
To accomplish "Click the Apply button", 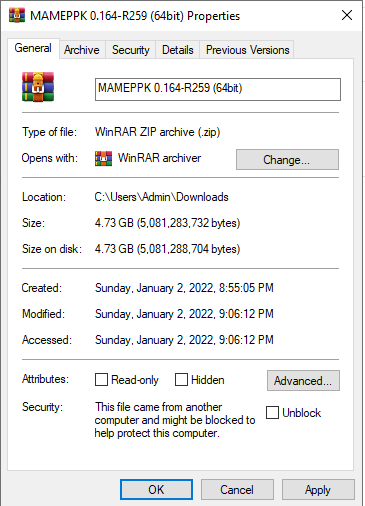I will click(x=318, y=490).
